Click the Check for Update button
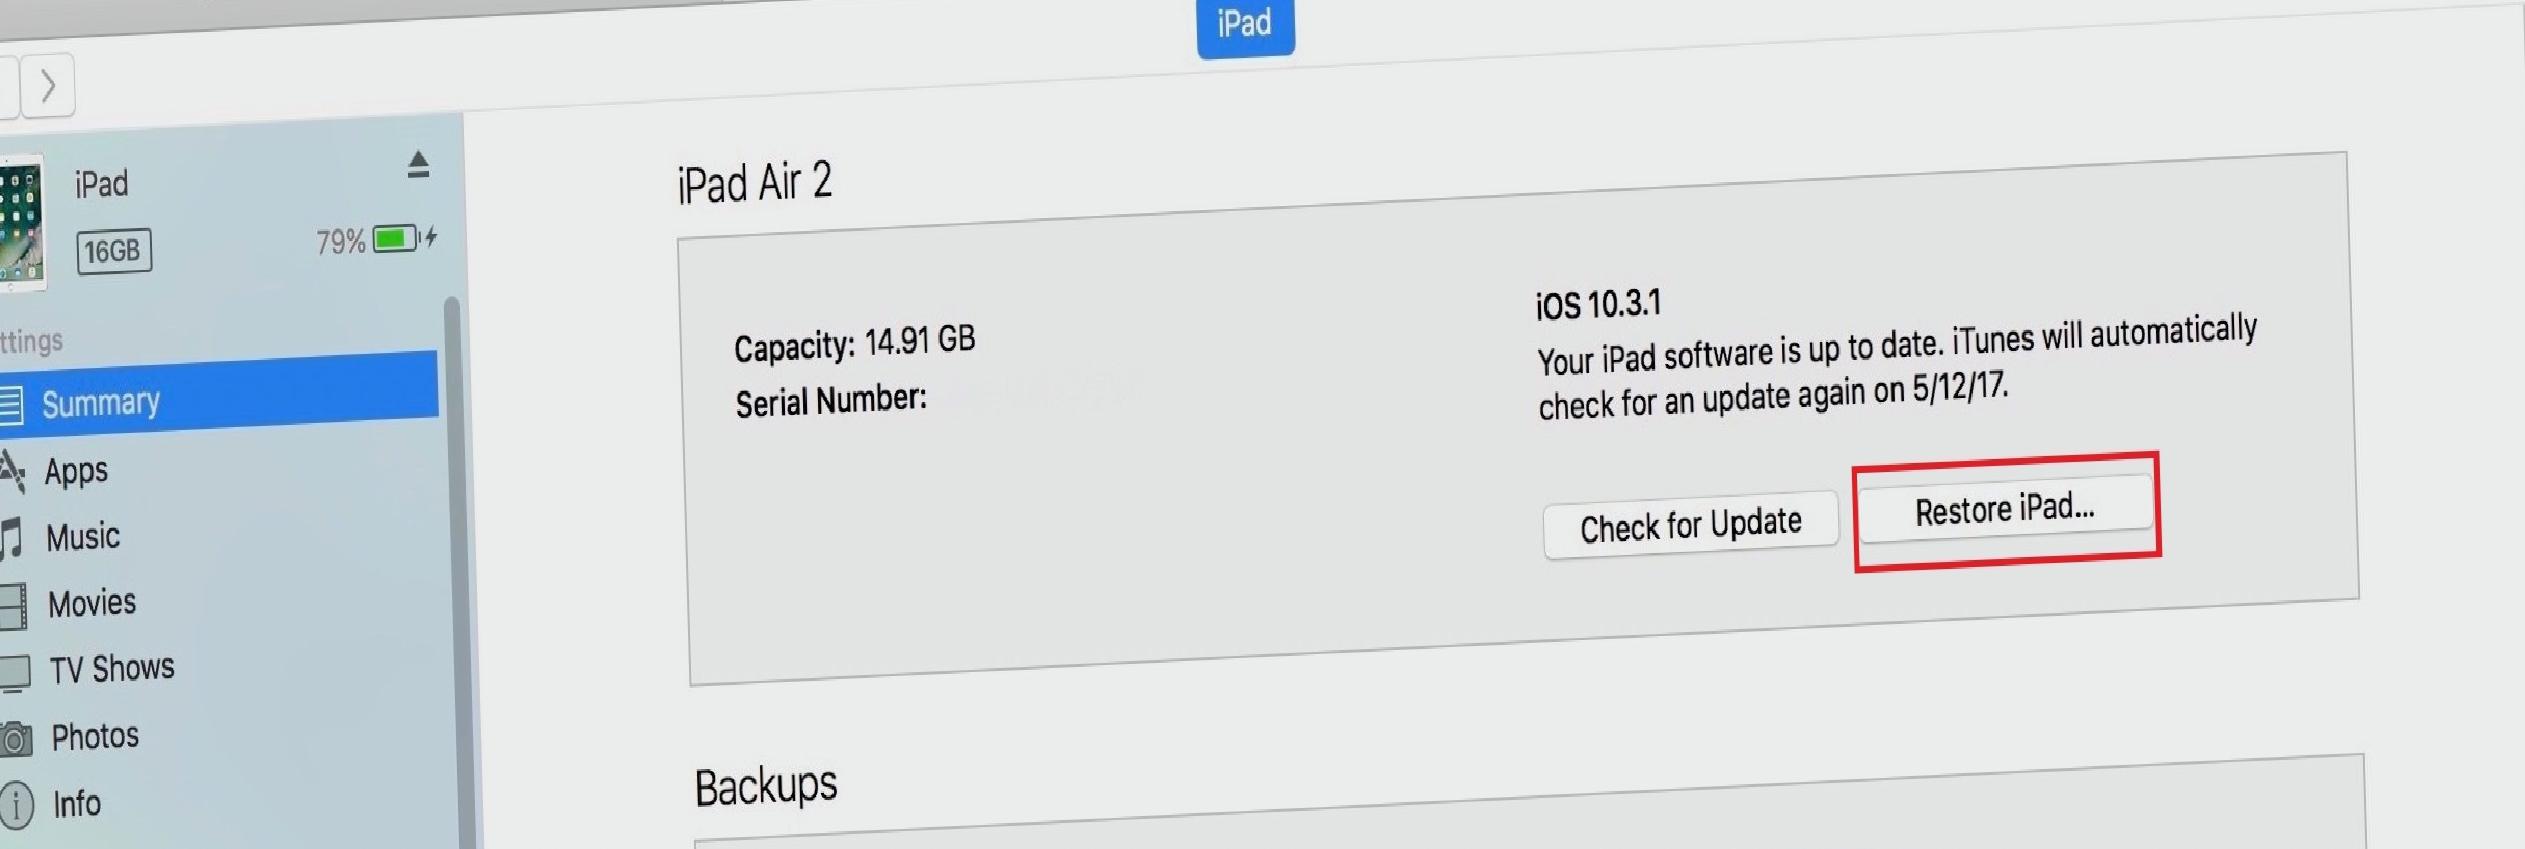Image resolution: width=2525 pixels, height=849 pixels. (x=1690, y=525)
